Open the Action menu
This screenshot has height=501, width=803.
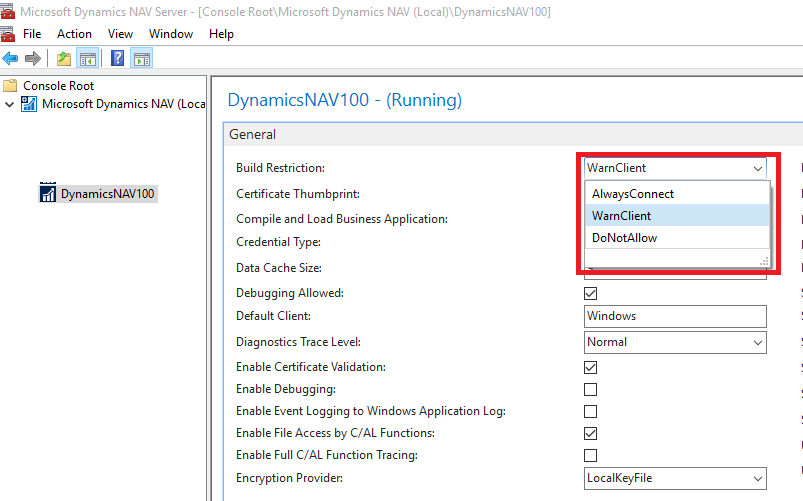[74, 34]
